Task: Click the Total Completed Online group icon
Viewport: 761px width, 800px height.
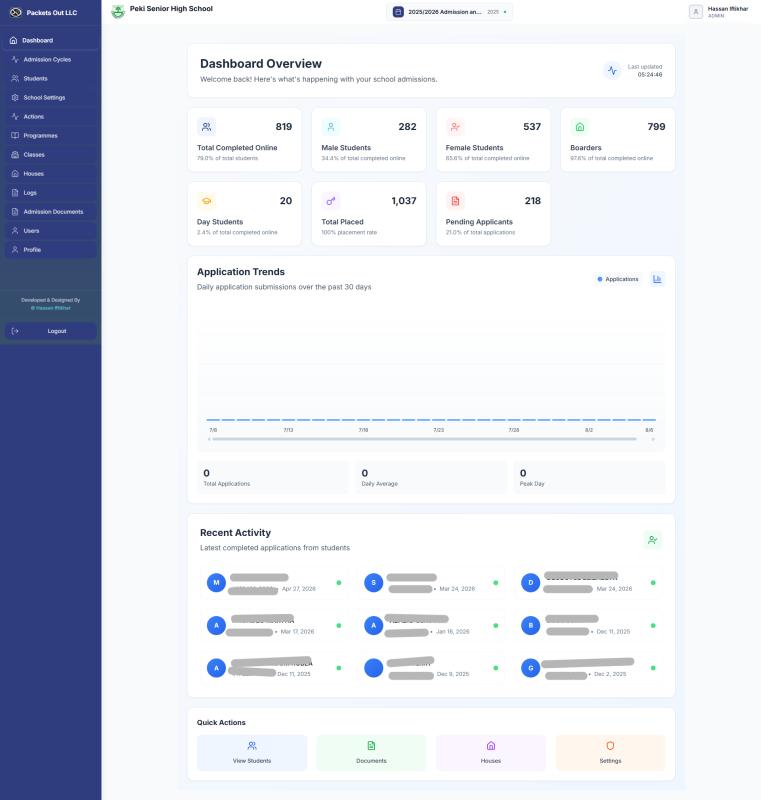Action: click(207, 127)
